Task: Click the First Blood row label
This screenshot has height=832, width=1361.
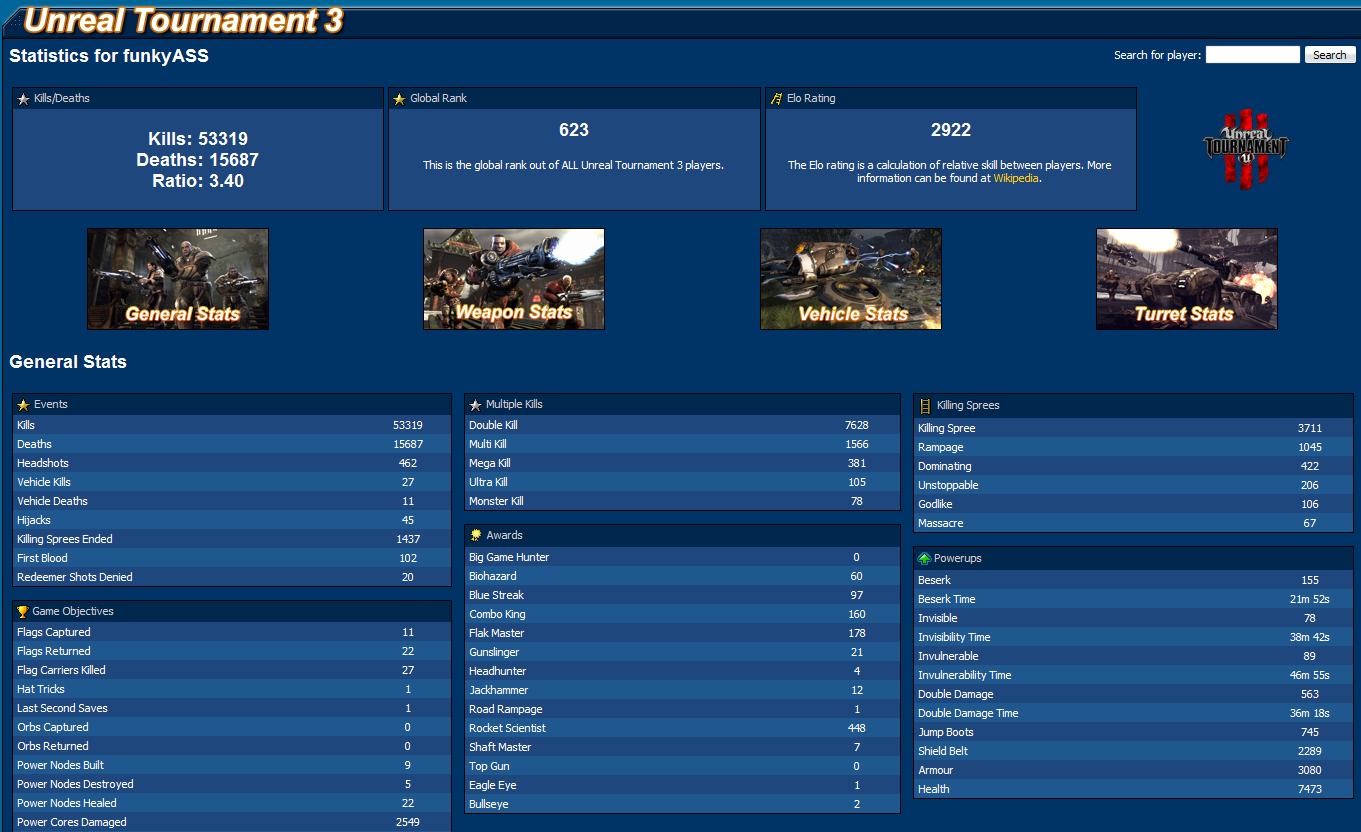Action: coord(42,558)
